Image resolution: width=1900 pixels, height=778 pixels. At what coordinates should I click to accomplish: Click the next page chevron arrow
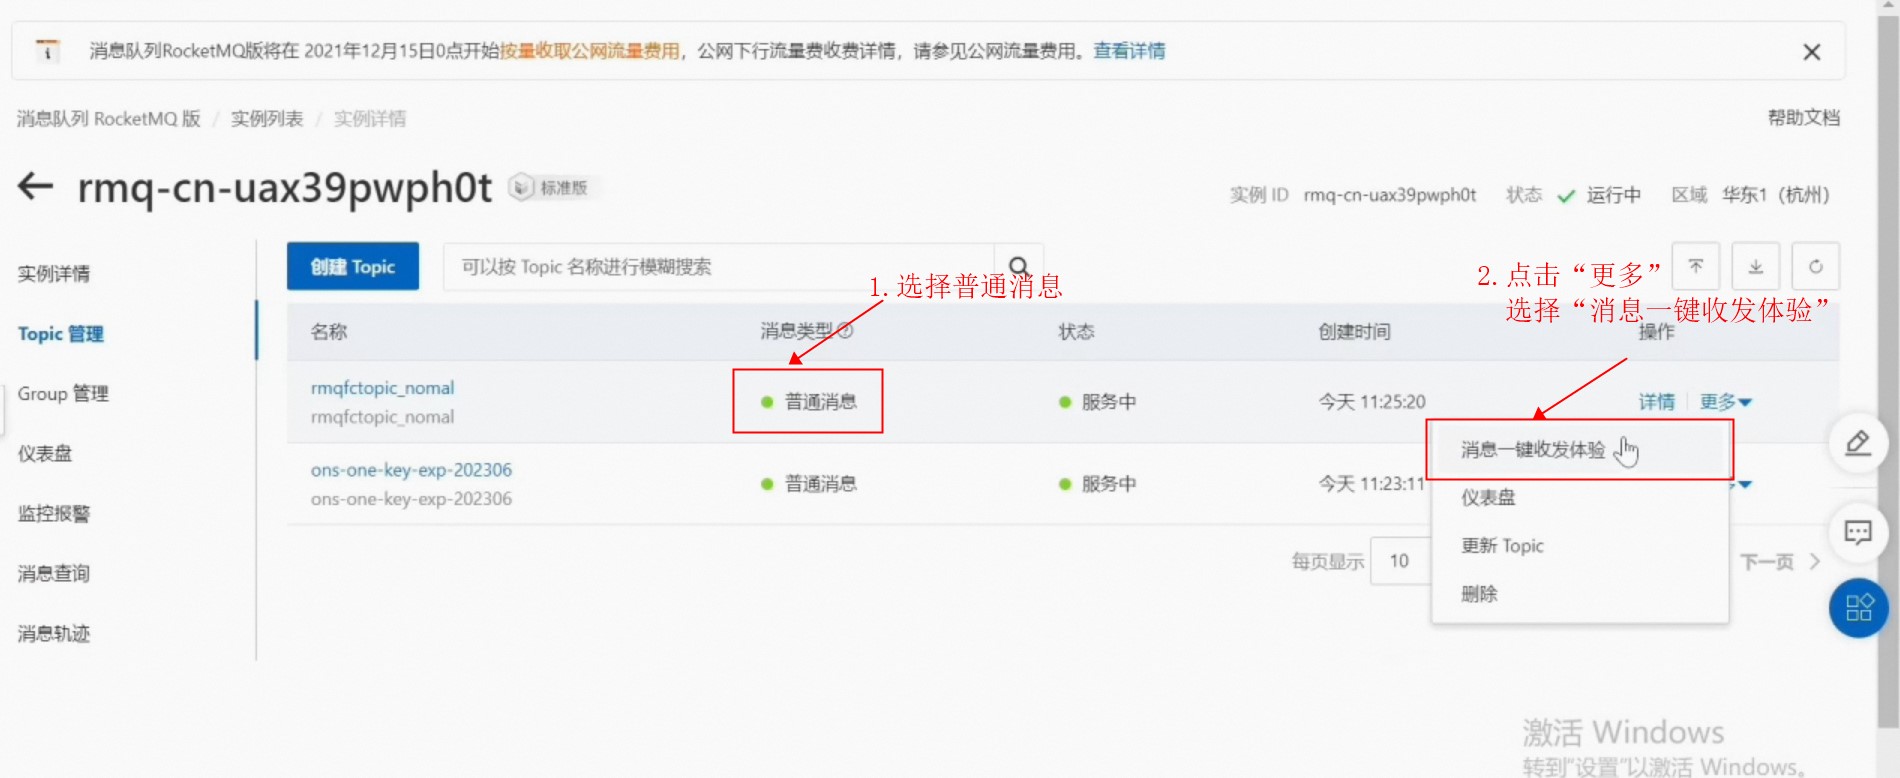click(x=1814, y=561)
